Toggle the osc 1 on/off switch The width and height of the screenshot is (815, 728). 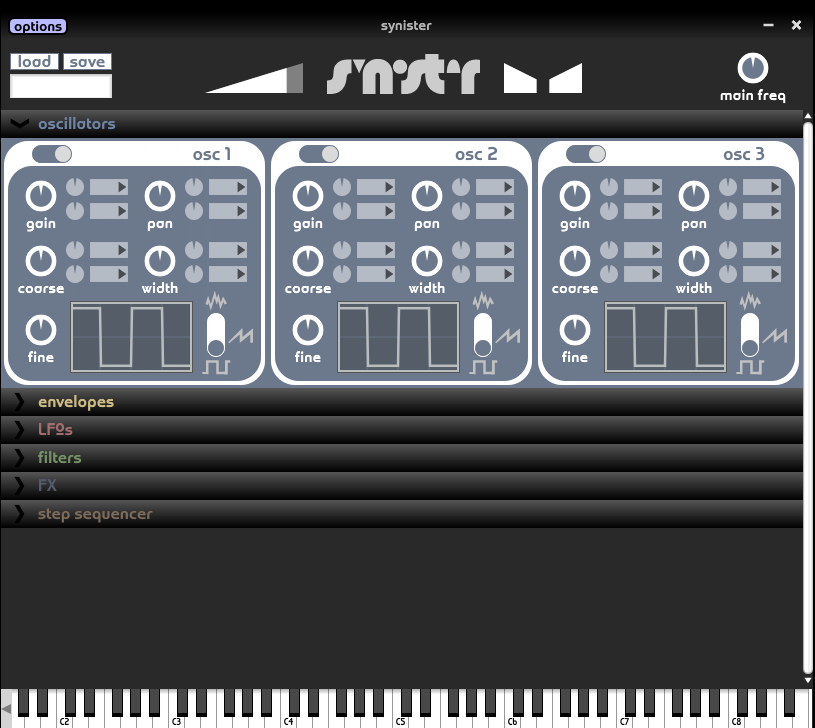(52, 154)
